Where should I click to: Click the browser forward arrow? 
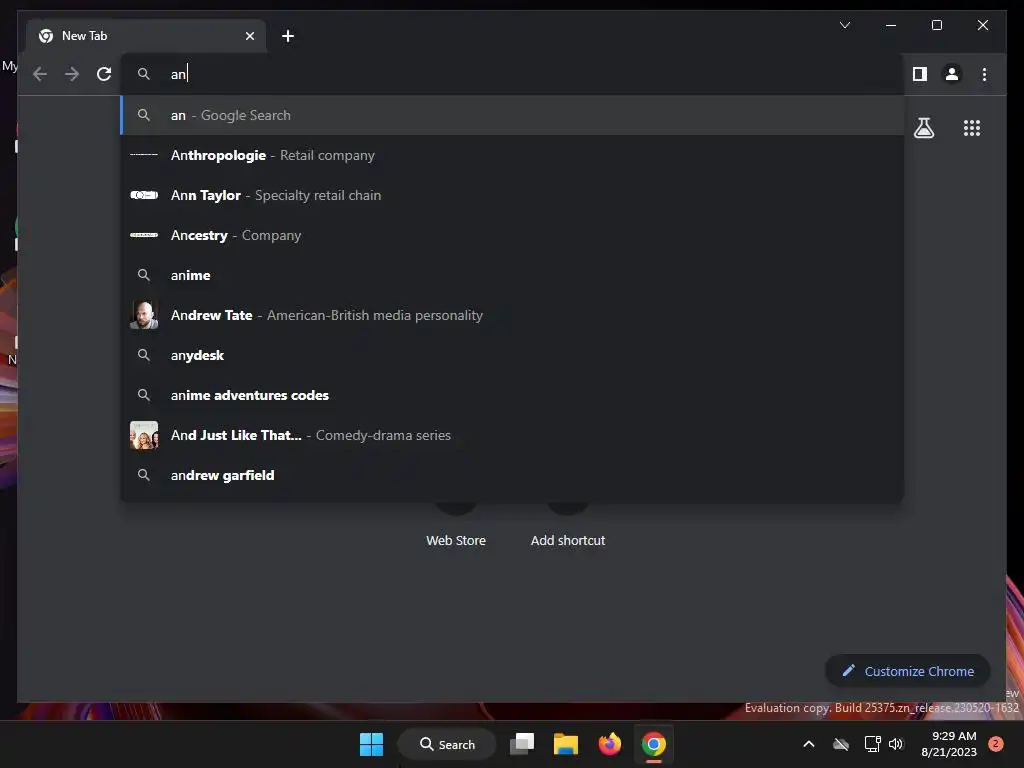point(72,74)
